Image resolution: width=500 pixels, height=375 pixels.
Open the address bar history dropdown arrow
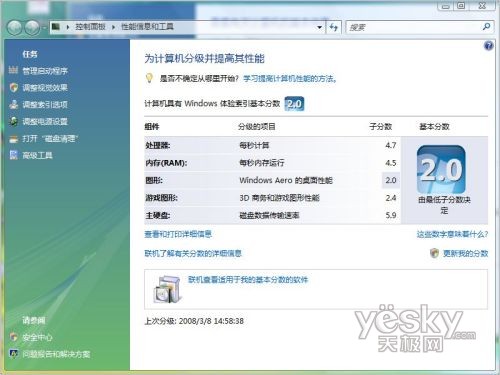[319, 27]
